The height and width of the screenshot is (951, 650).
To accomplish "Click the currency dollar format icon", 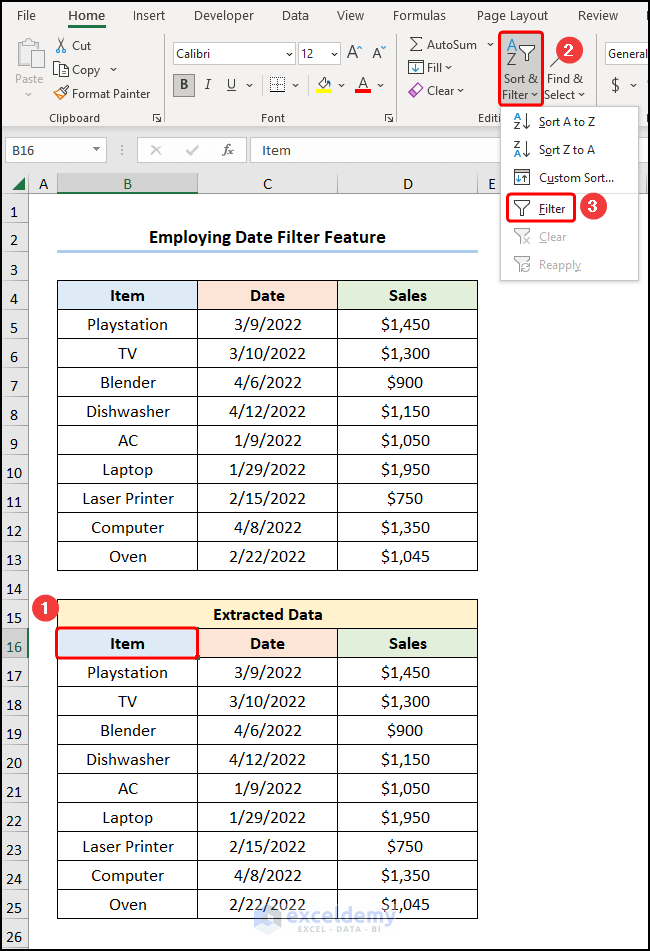I will (x=615, y=85).
